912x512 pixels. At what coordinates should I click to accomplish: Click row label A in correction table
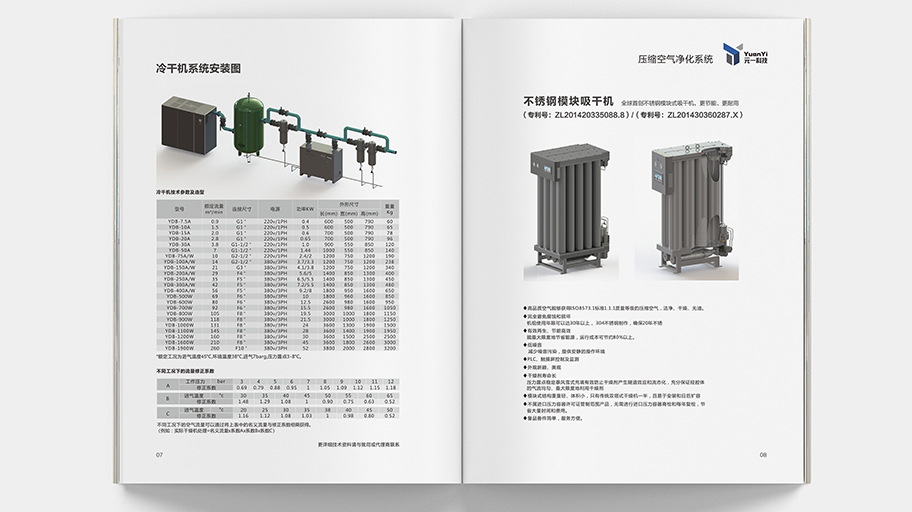pyautogui.click(x=168, y=385)
